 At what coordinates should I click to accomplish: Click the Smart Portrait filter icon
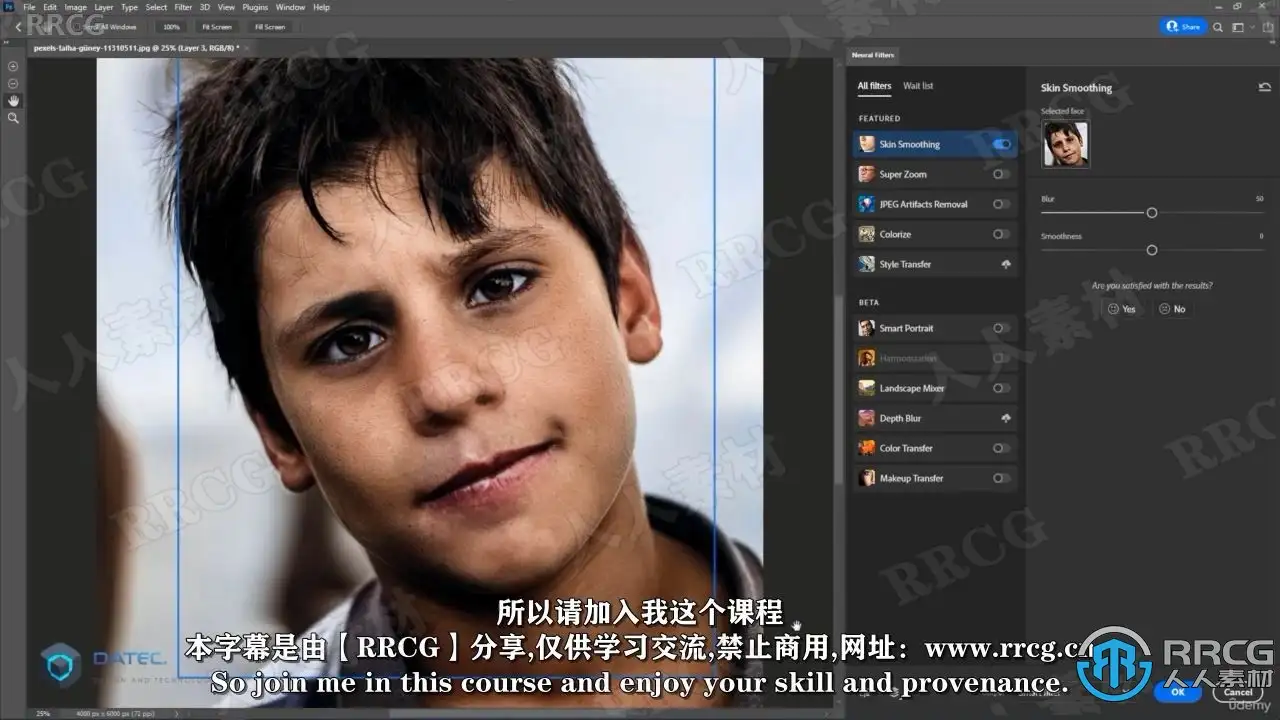click(x=866, y=328)
